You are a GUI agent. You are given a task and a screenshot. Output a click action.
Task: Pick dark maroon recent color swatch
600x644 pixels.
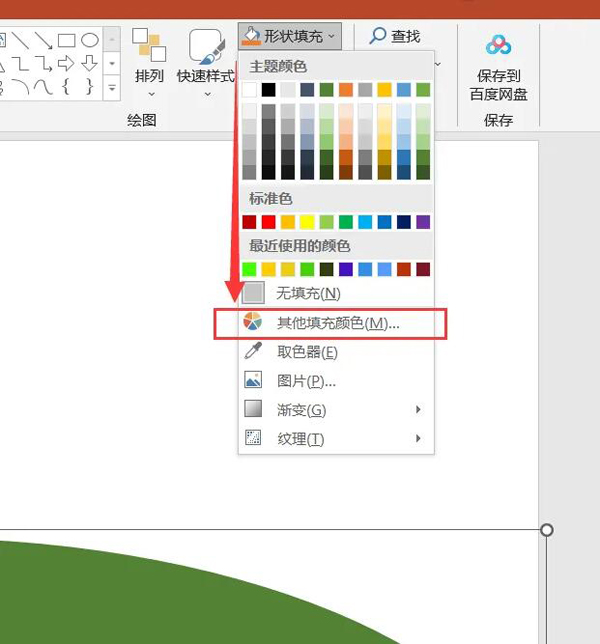point(423,269)
